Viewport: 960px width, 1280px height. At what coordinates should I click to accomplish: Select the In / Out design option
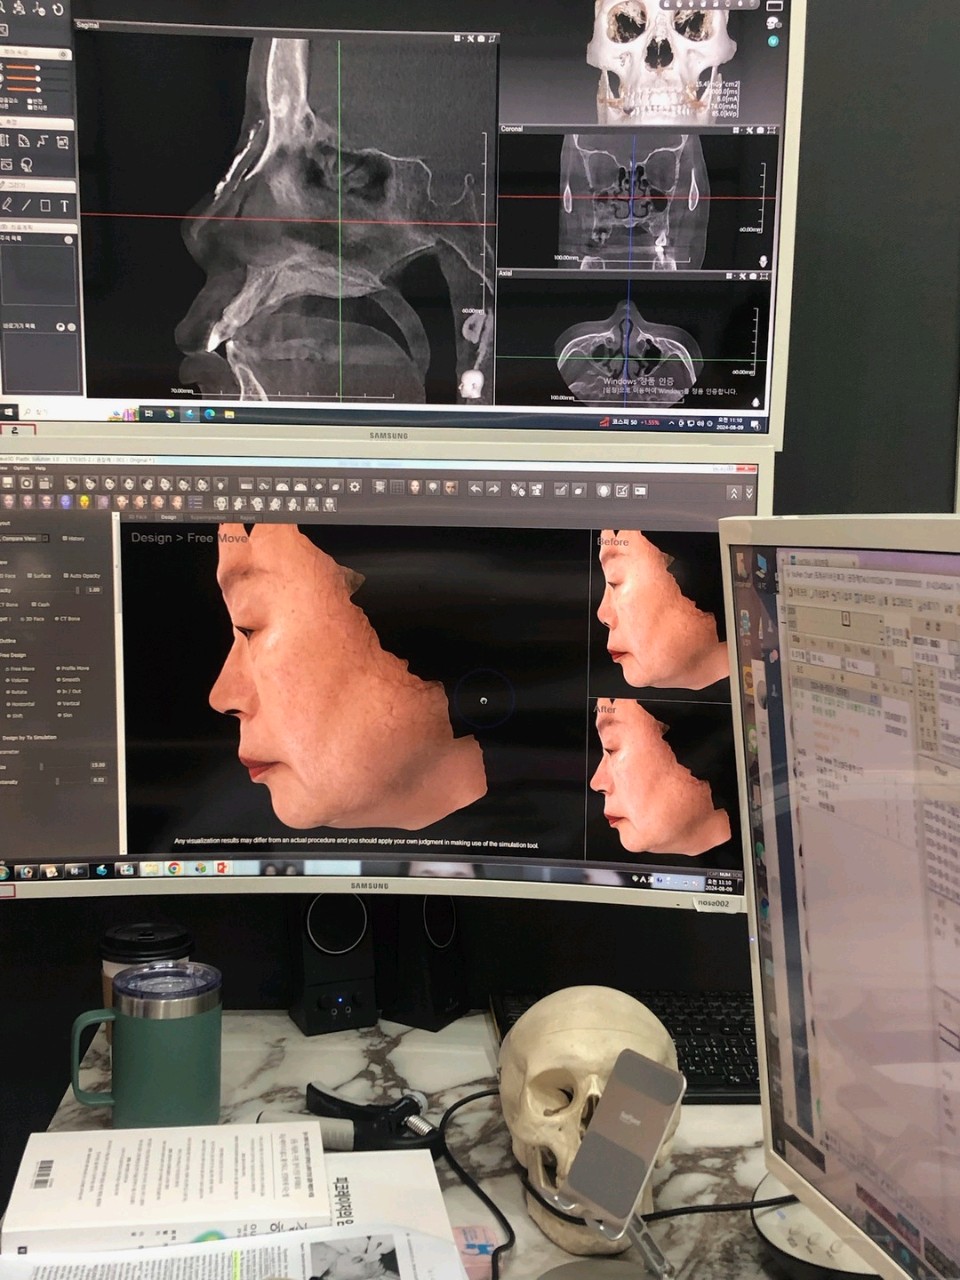tap(69, 692)
